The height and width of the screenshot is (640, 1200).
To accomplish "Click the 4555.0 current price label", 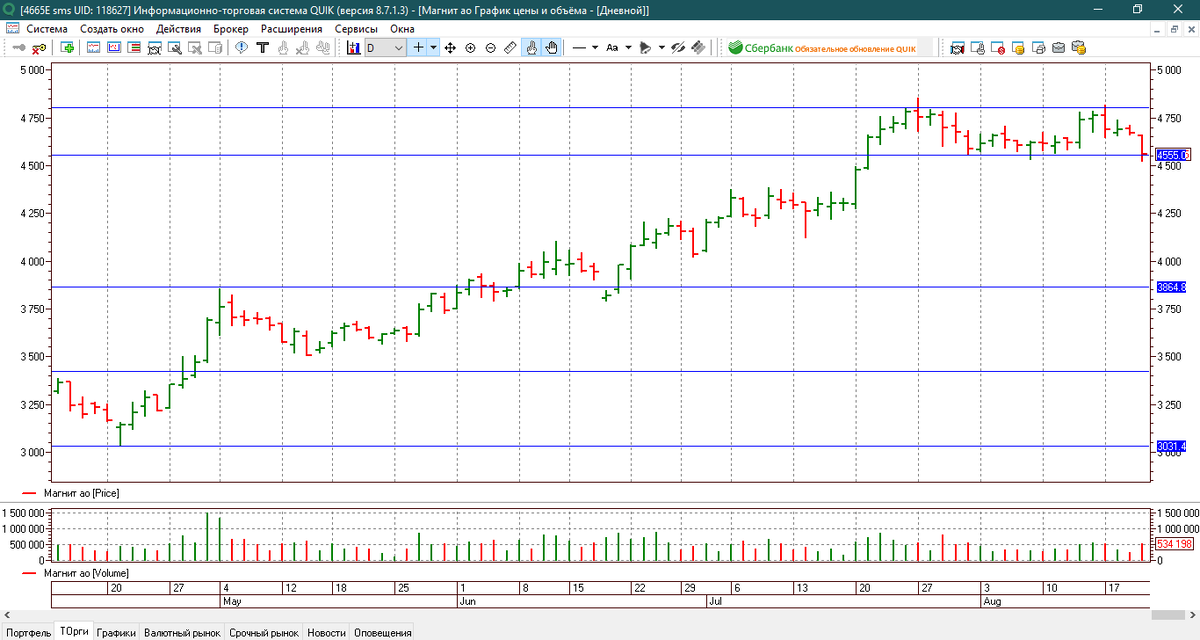I will pos(1172,155).
